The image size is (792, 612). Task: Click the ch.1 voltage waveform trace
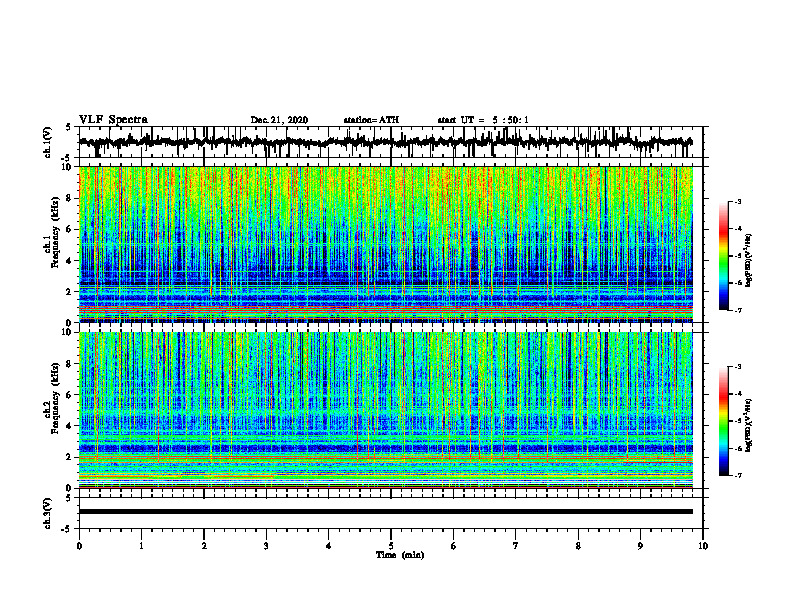coord(385,142)
